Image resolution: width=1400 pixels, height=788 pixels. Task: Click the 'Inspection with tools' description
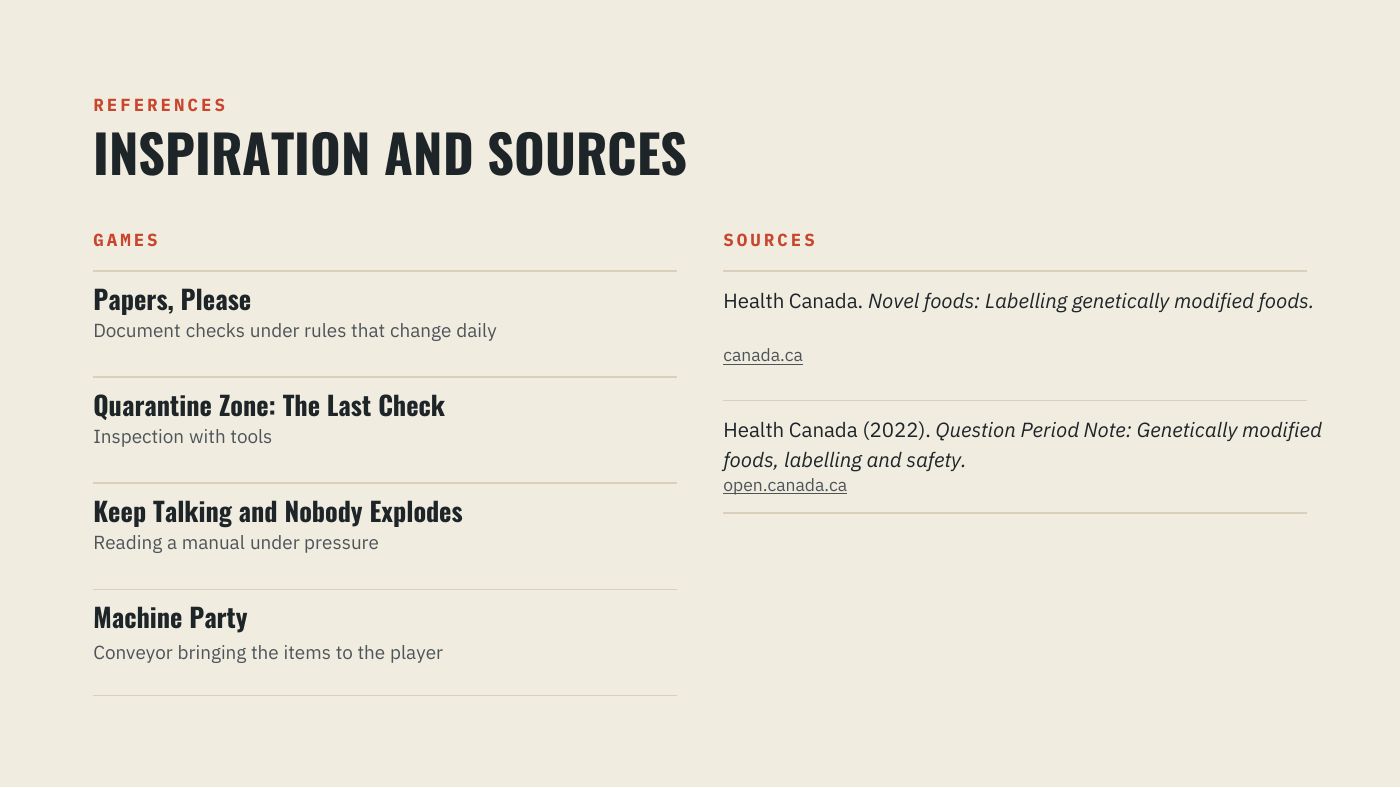(x=182, y=437)
